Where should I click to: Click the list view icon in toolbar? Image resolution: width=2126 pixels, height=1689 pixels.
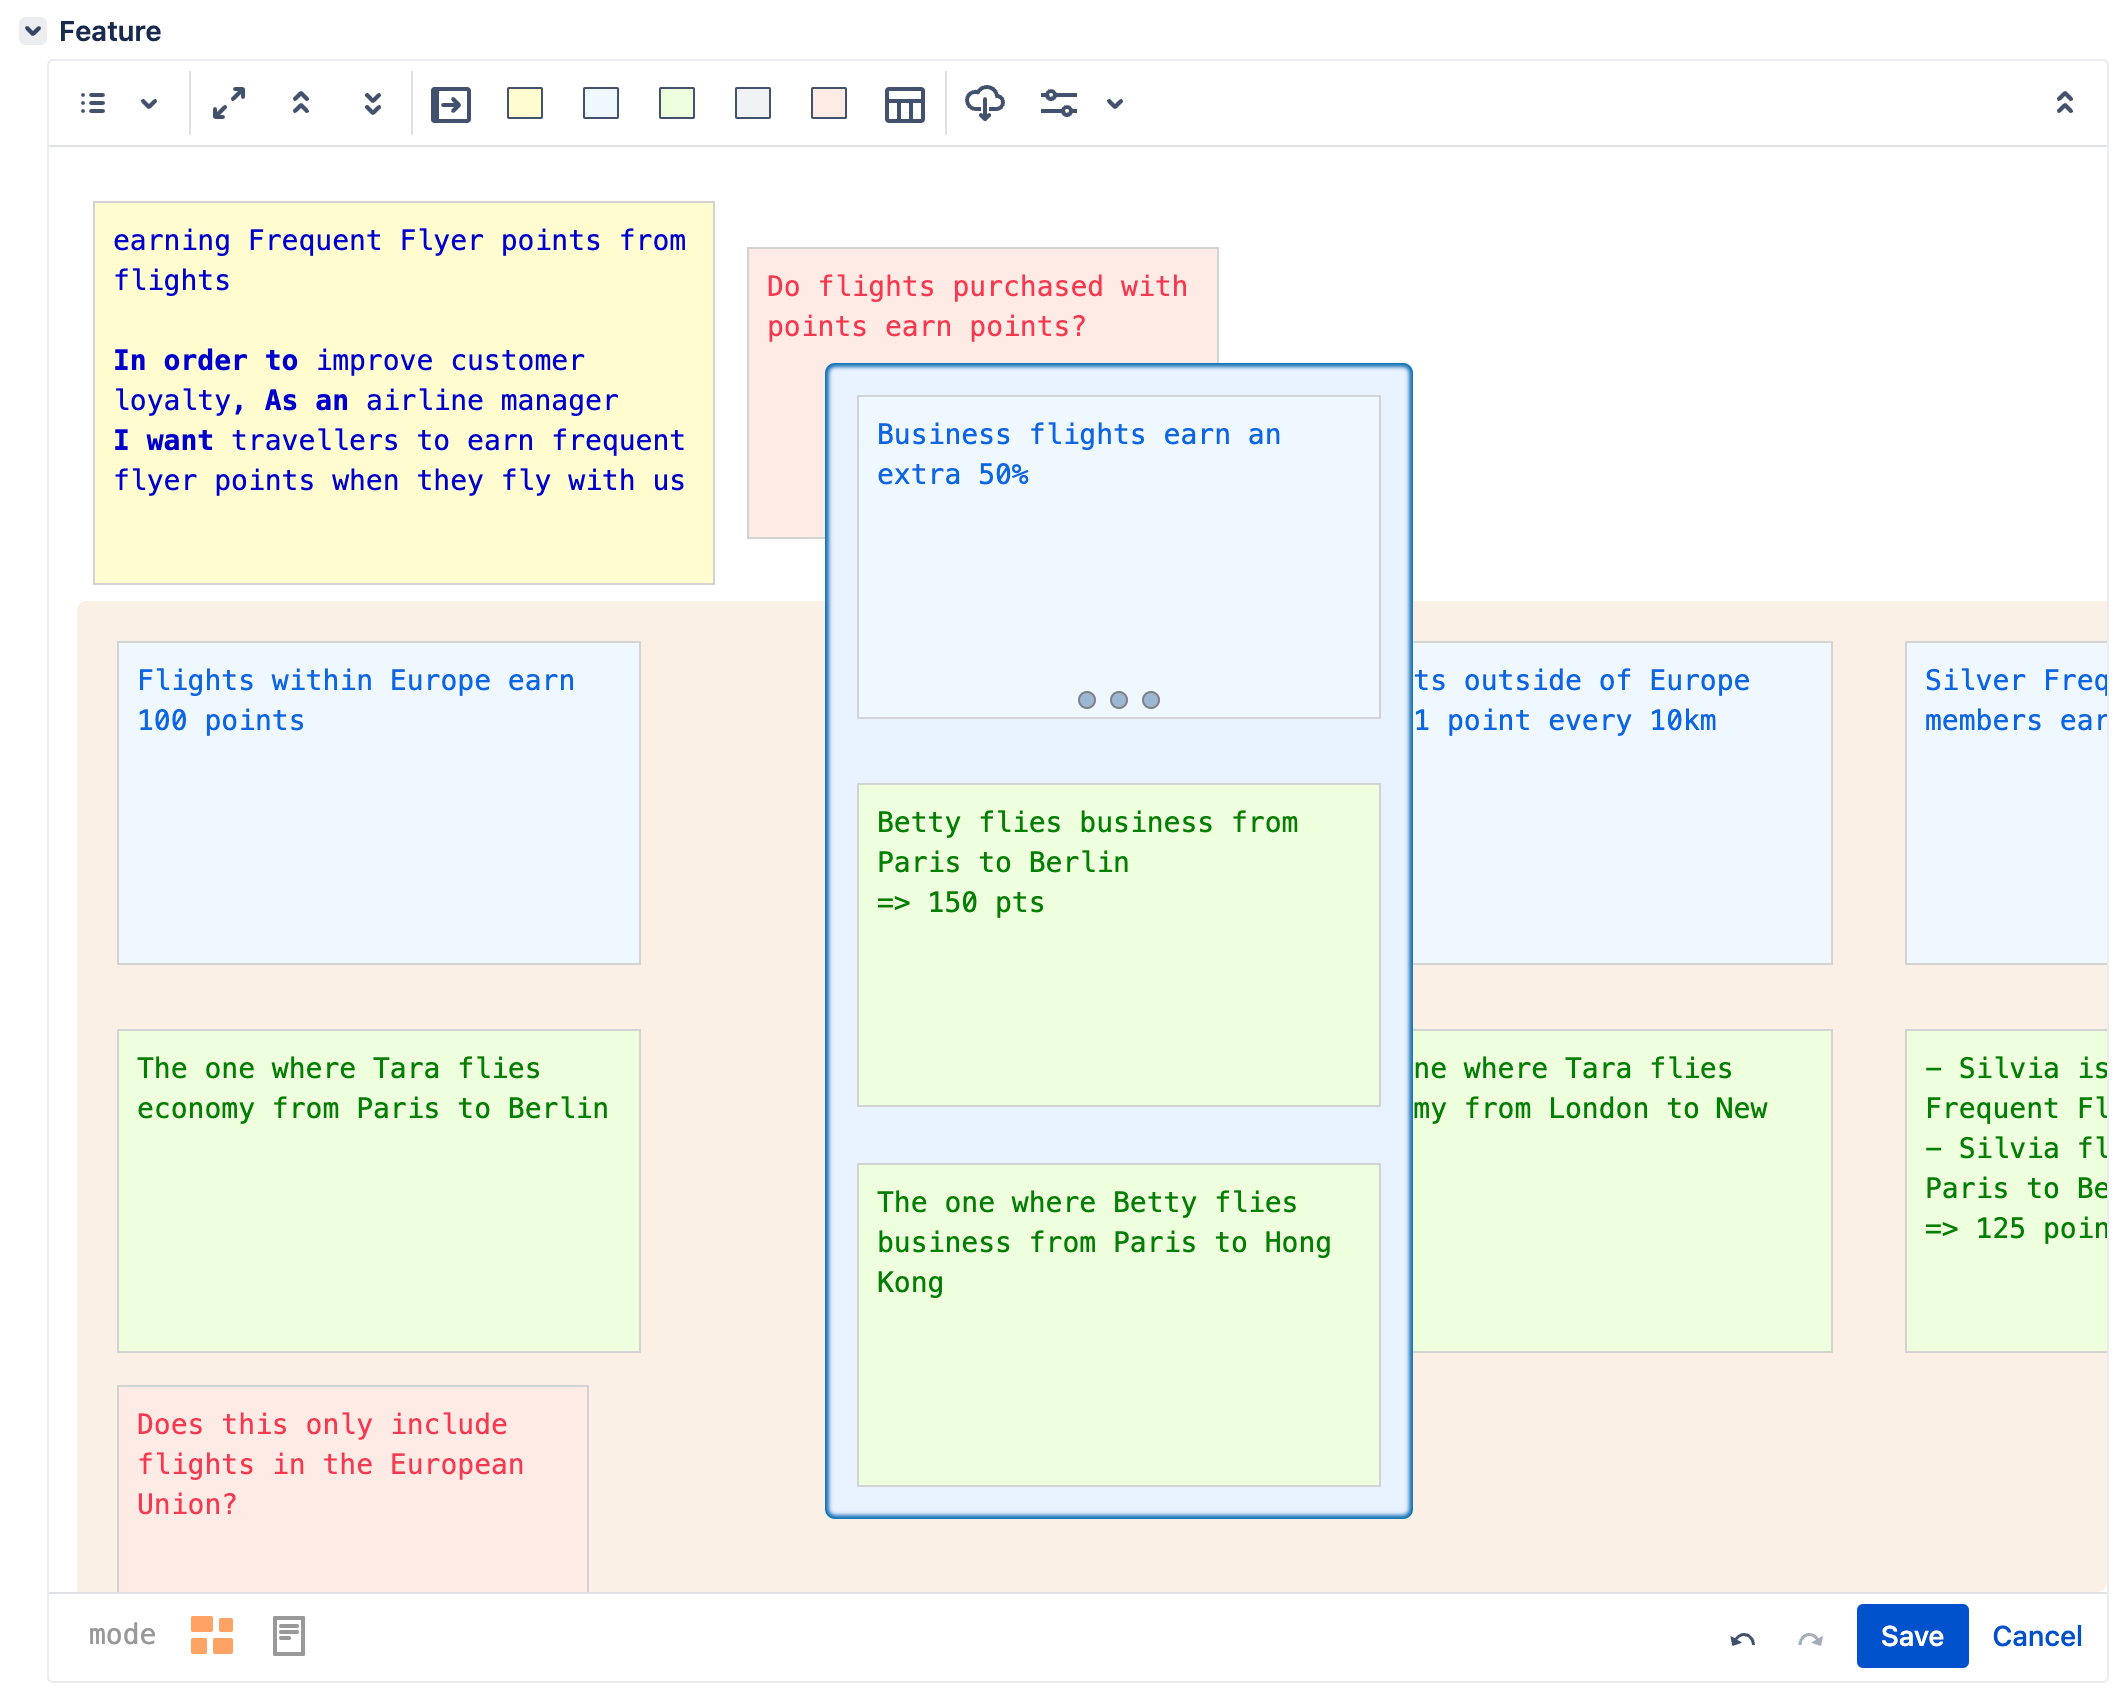93,103
